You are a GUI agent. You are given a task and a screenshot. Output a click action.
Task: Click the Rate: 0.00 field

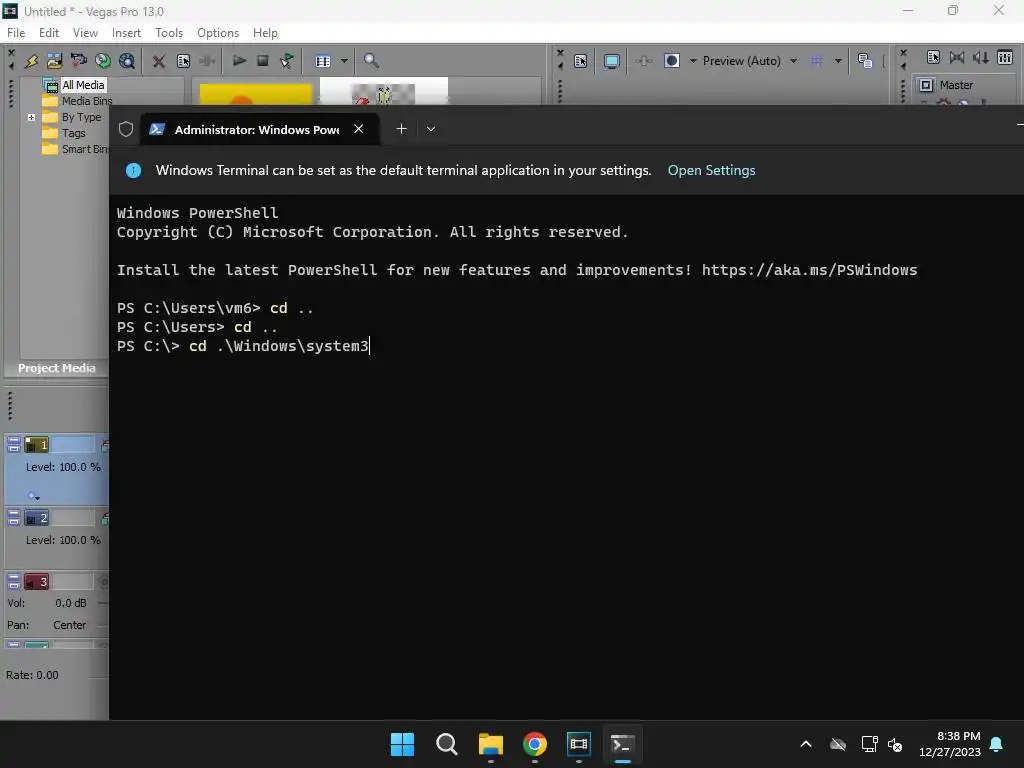tap(32, 675)
